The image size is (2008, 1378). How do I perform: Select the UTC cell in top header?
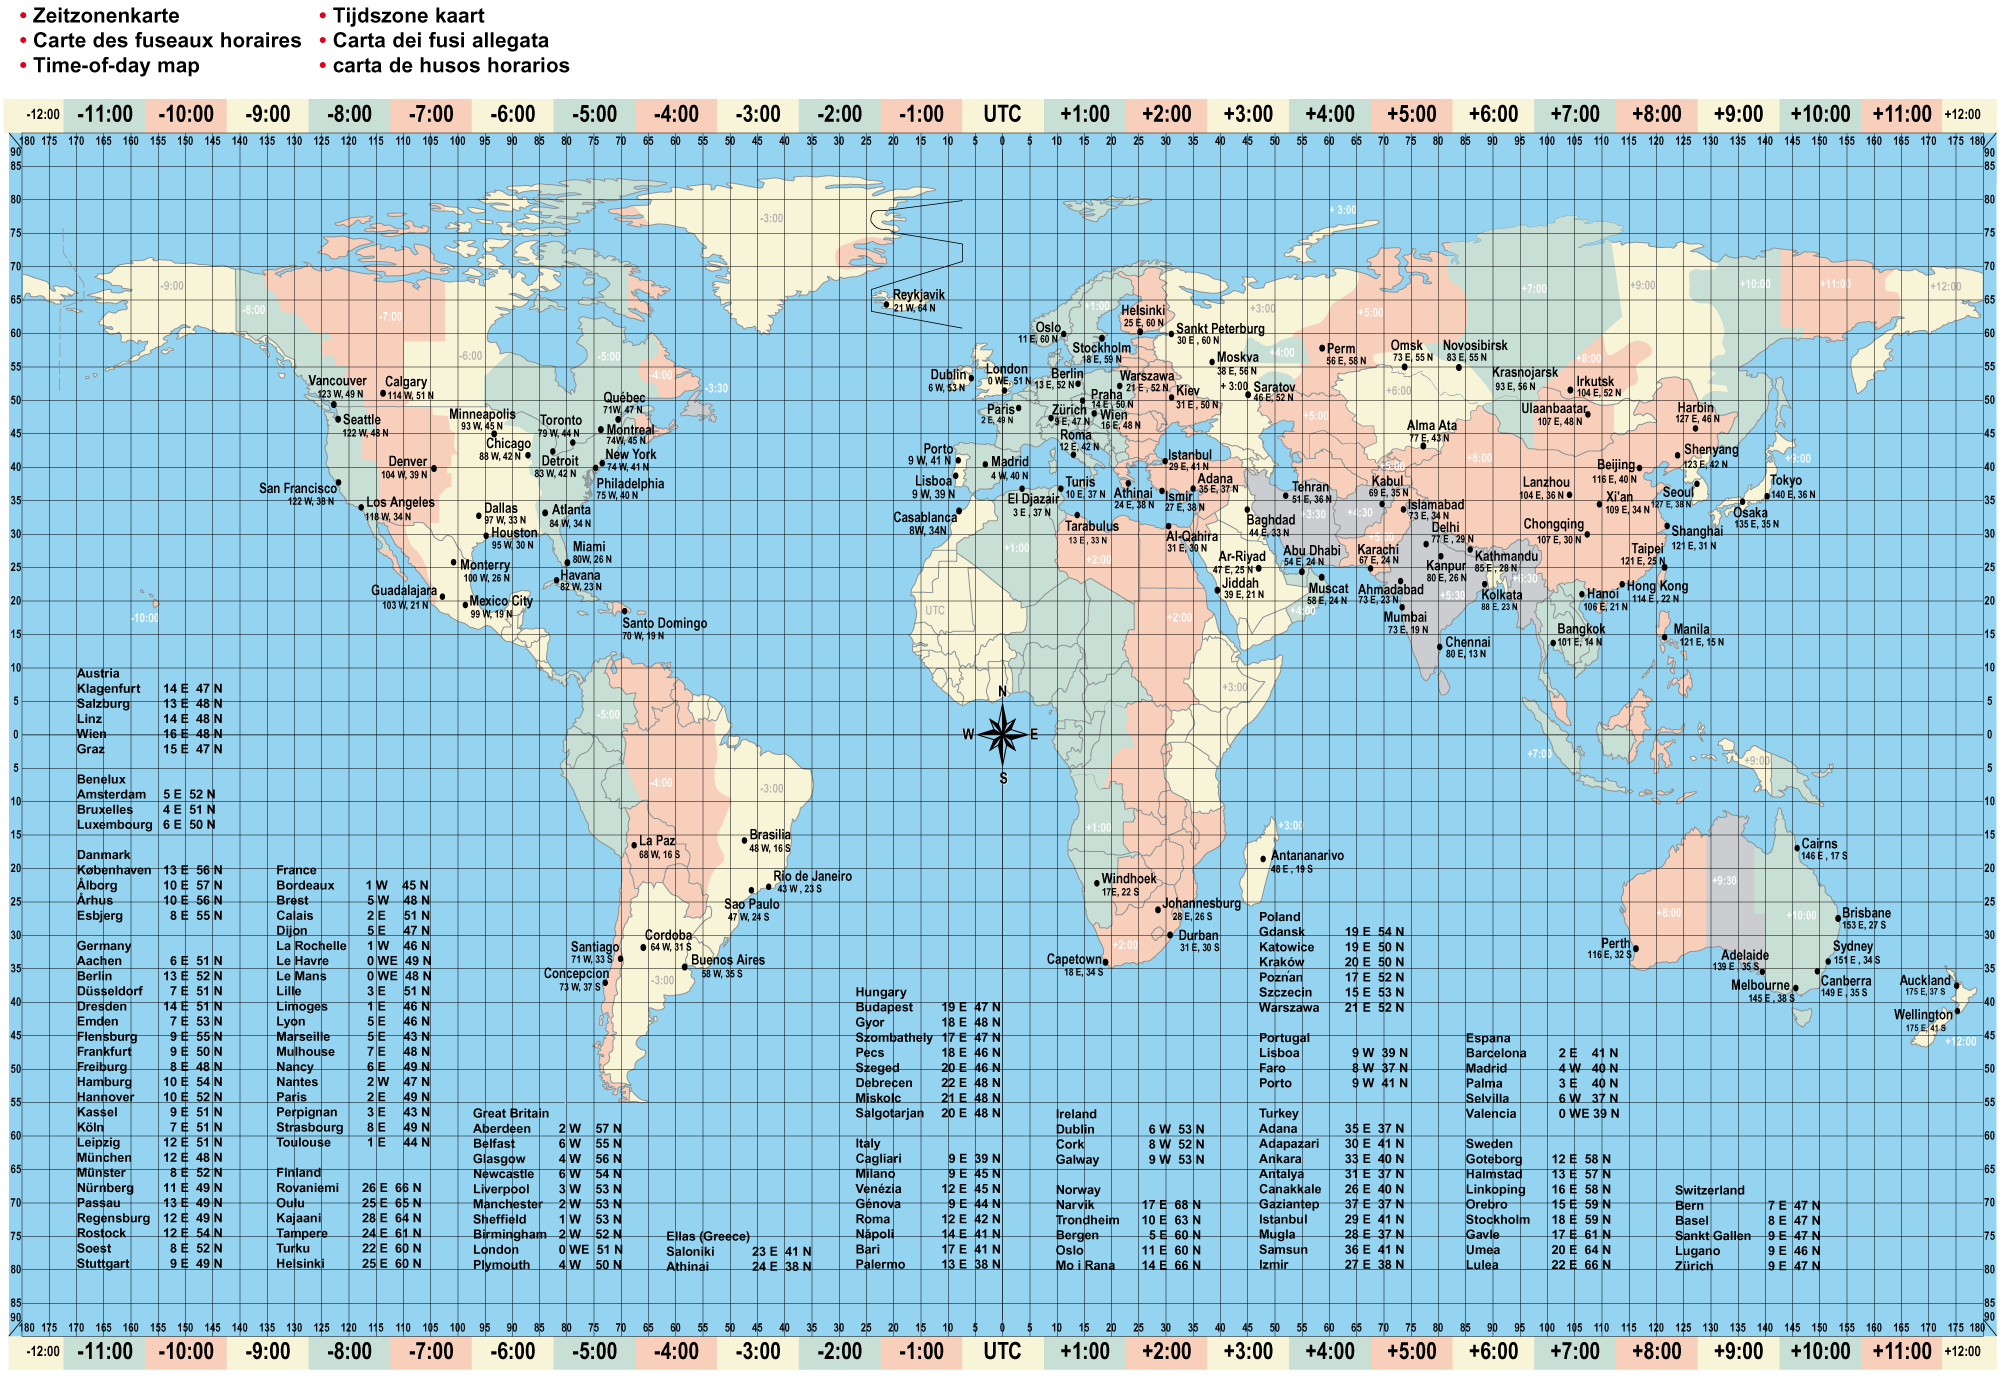click(1002, 115)
